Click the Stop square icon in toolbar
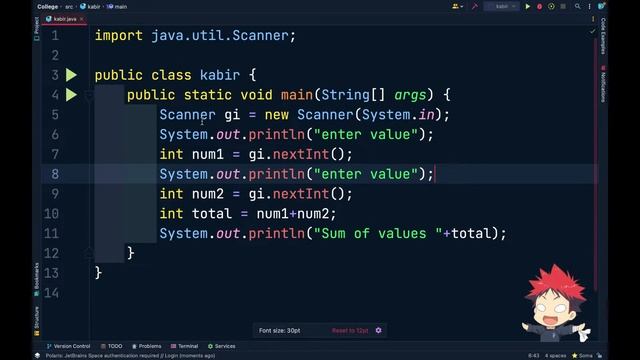Image resolution: width=640 pixels, height=360 pixels. click(x=563, y=7)
